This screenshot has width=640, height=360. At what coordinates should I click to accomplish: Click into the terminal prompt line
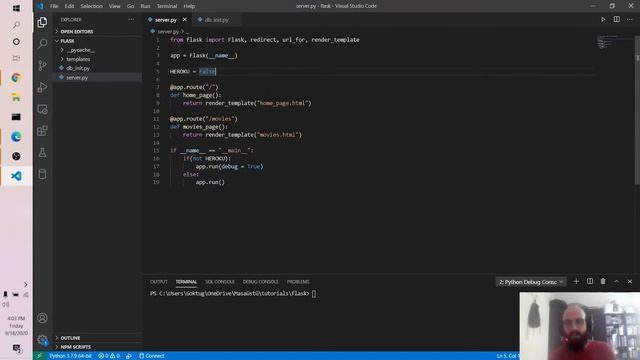(x=233, y=293)
